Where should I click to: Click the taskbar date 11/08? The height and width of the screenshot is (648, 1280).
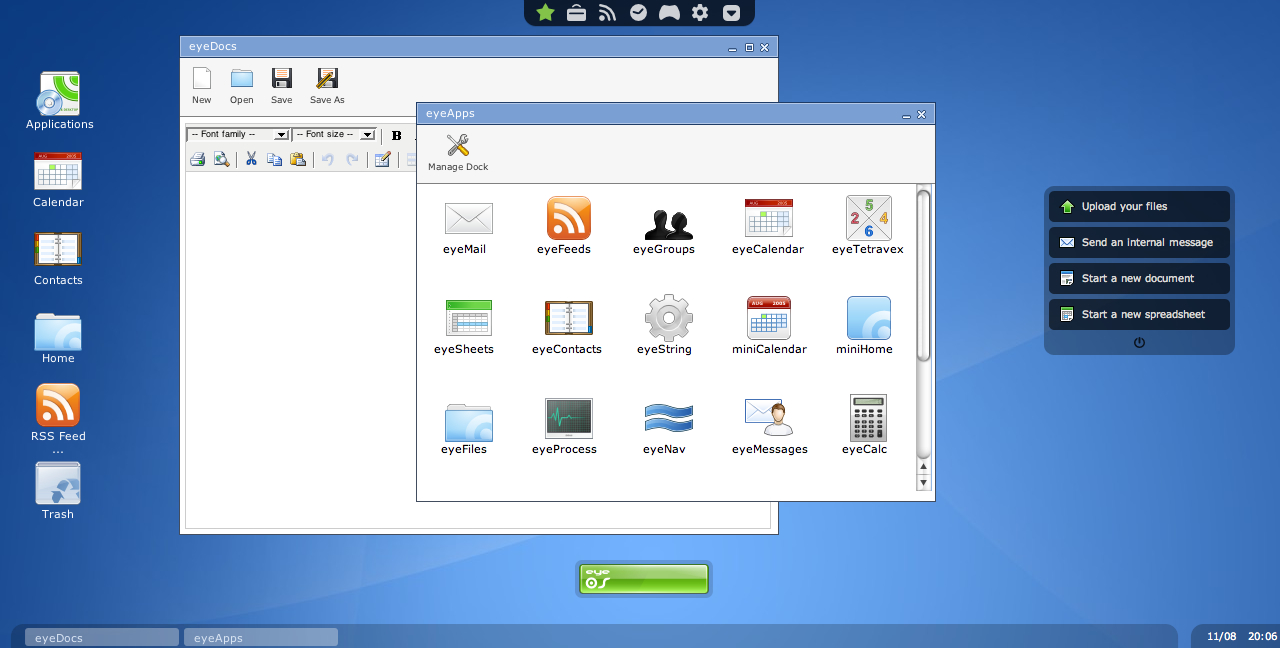1222,636
